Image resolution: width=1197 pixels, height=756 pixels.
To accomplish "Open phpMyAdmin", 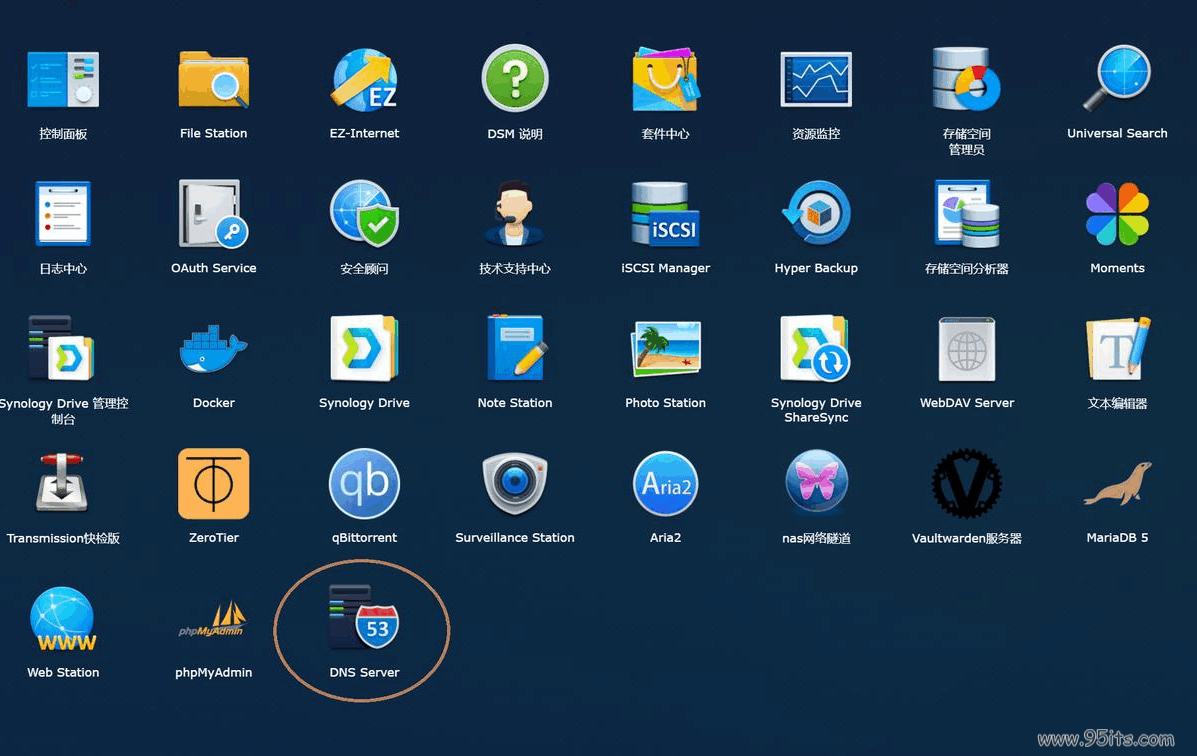I will [214, 619].
